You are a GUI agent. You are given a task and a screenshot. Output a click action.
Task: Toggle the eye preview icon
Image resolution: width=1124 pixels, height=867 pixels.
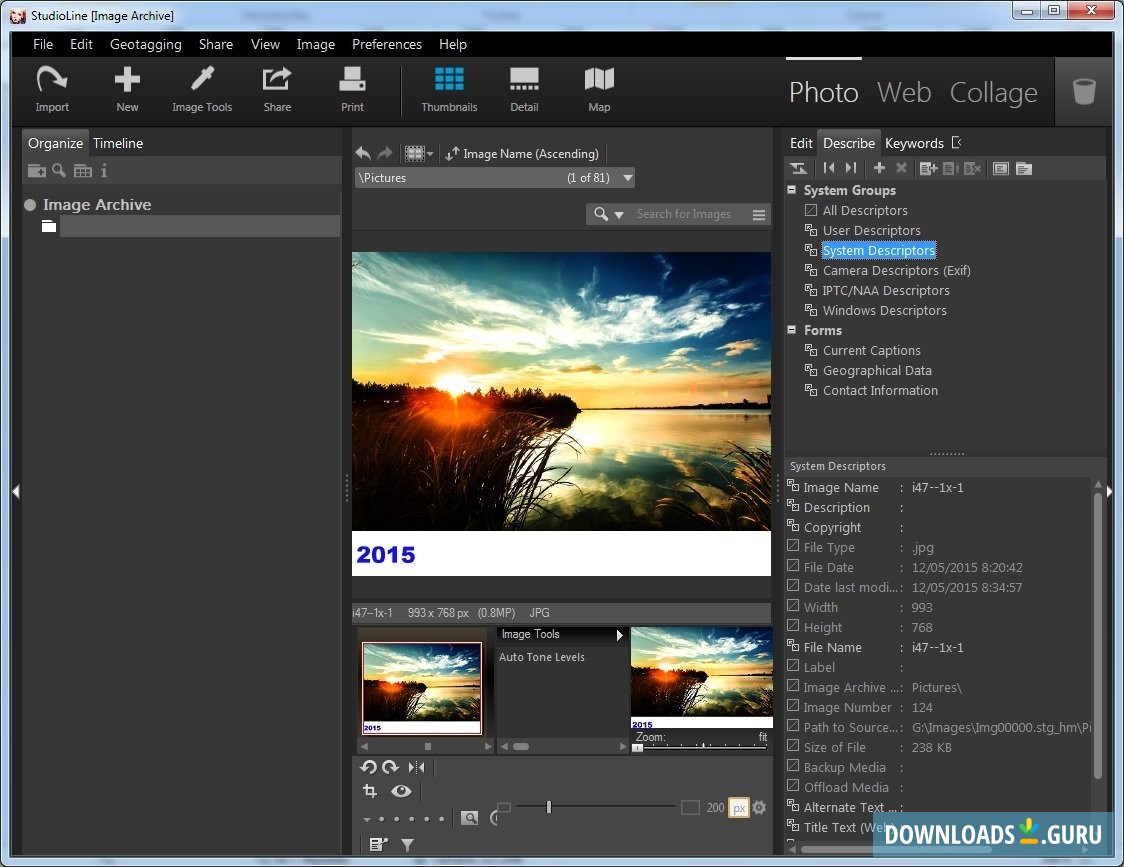pos(401,791)
